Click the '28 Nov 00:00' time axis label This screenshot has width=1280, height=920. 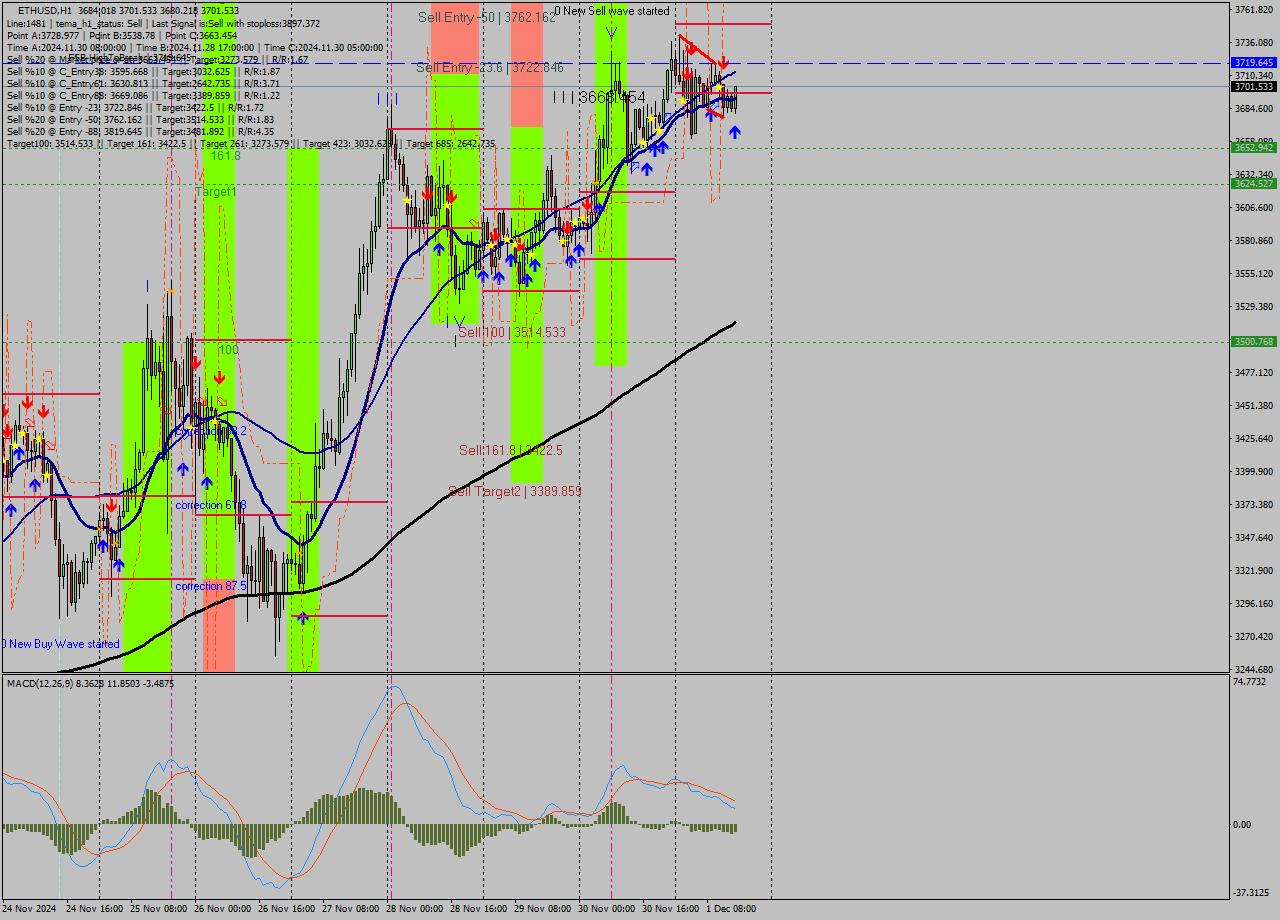[415, 909]
